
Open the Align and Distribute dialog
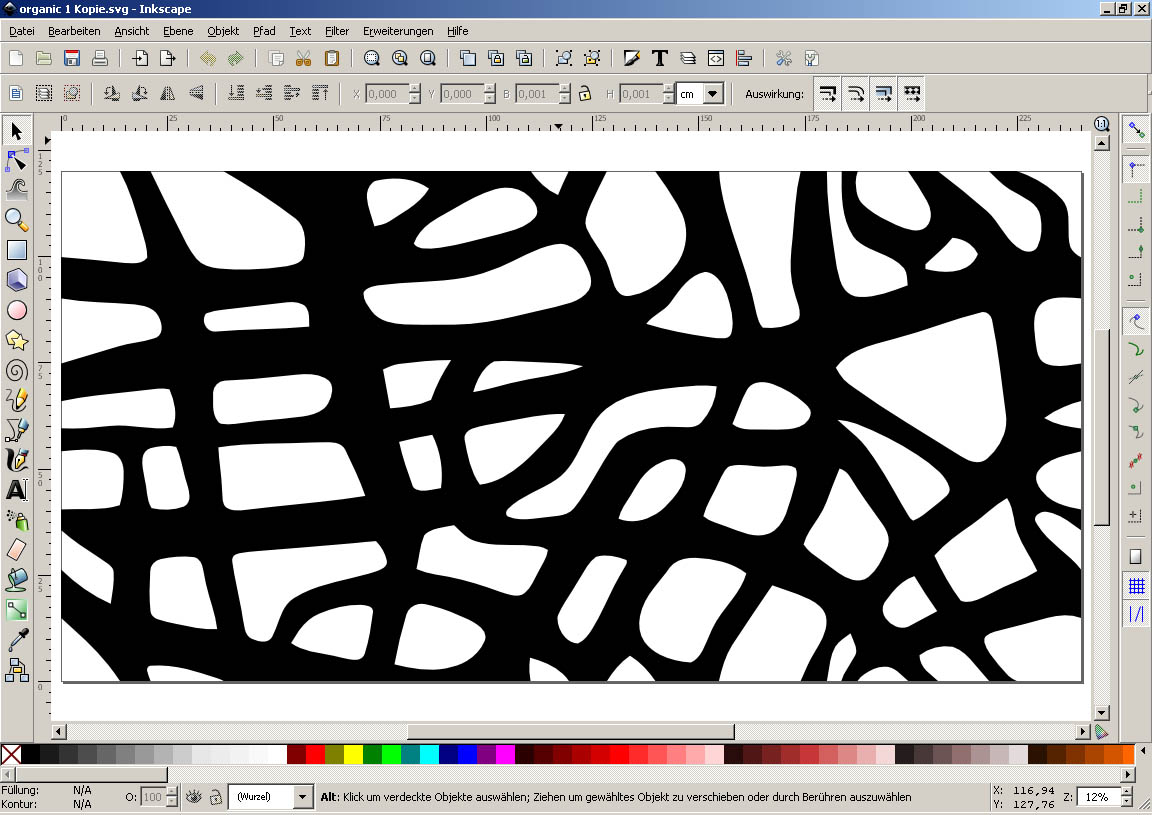[x=743, y=58]
